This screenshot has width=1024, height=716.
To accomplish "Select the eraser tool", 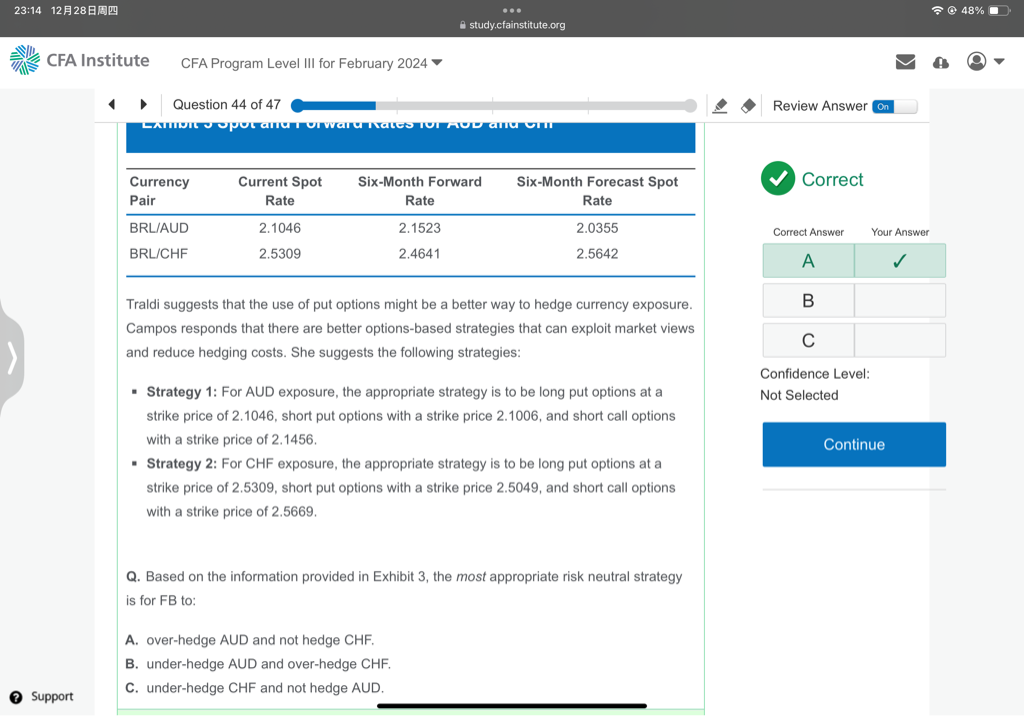I will tap(747, 106).
